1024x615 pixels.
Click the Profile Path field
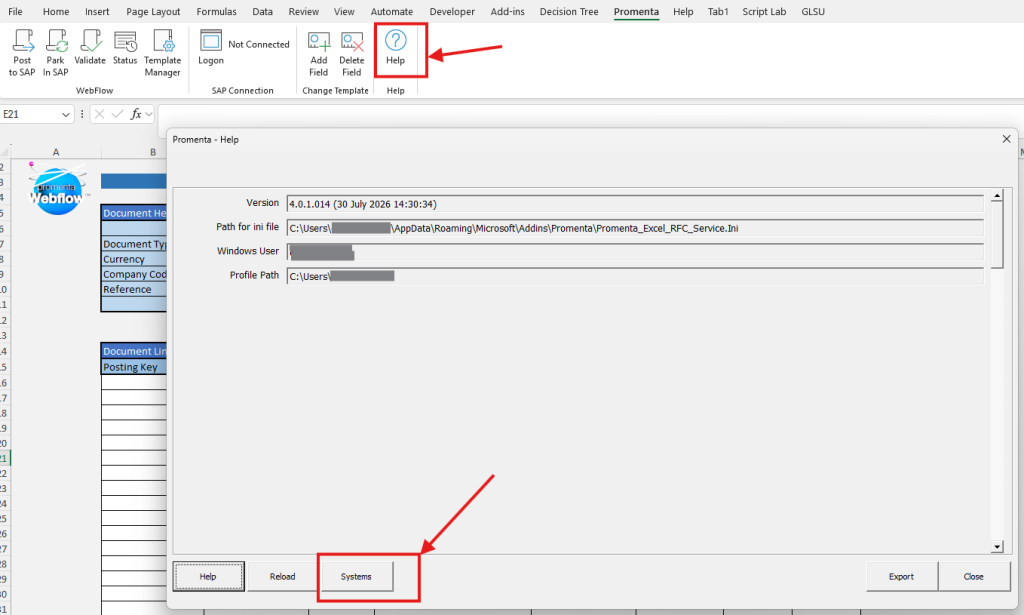(x=635, y=276)
